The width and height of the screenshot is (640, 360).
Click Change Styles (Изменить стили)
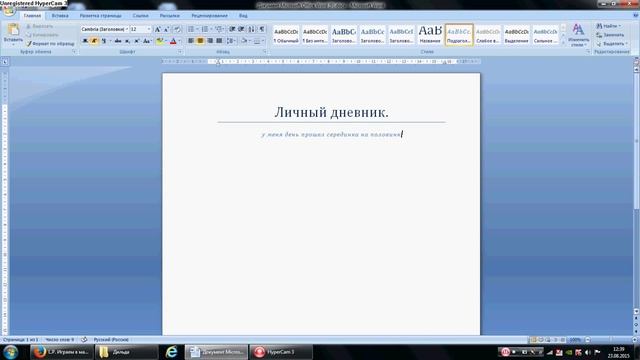pos(578,35)
